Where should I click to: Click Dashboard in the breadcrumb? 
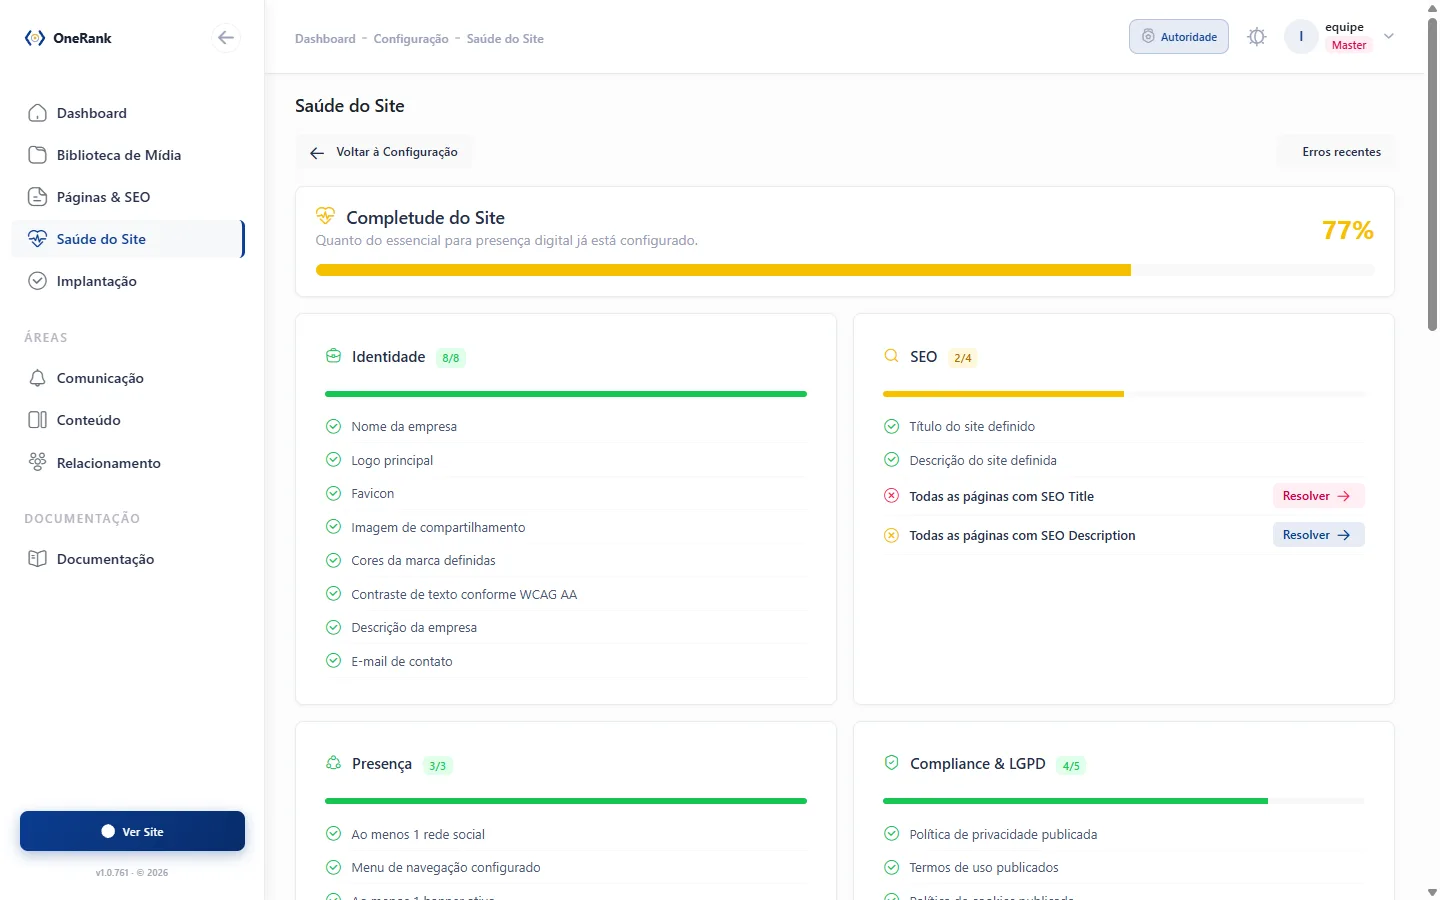pyautogui.click(x=325, y=39)
